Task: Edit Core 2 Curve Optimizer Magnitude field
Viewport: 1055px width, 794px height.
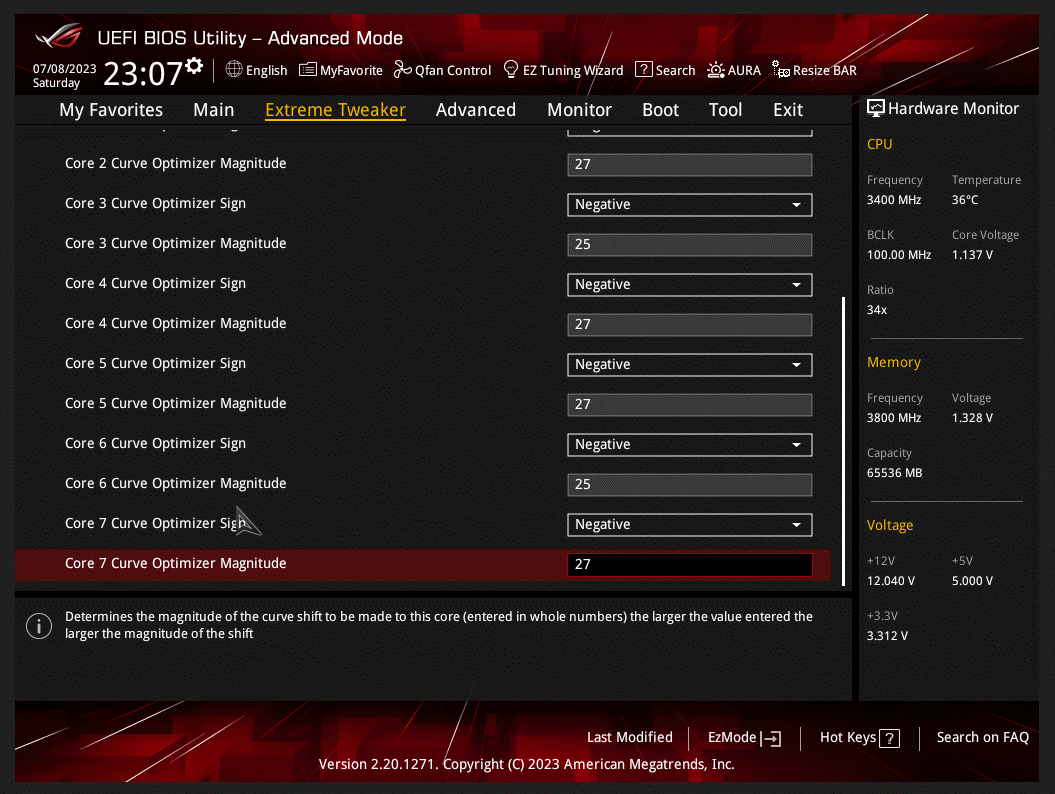Action: click(x=690, y=165)
